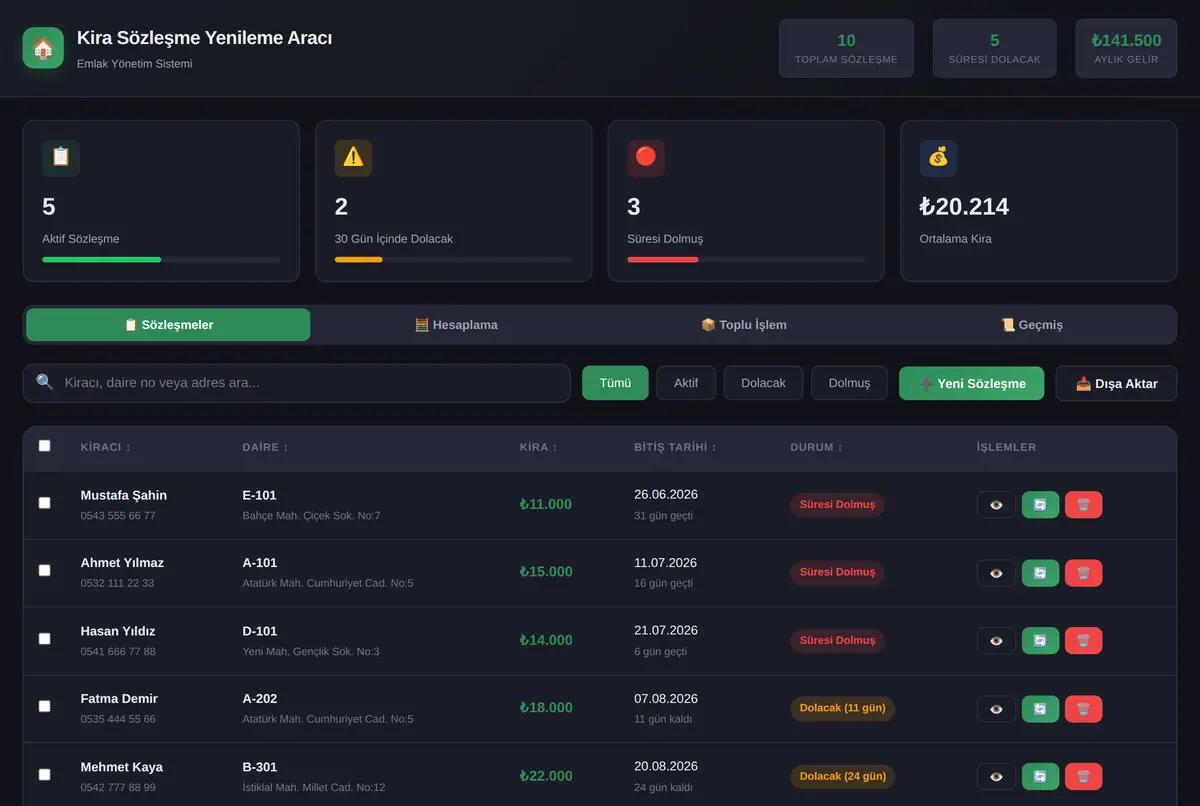Screen dimensions: 1200x806
Task: Click the money bag icon on Ortalama Kira card
Action: click(938, 158)
